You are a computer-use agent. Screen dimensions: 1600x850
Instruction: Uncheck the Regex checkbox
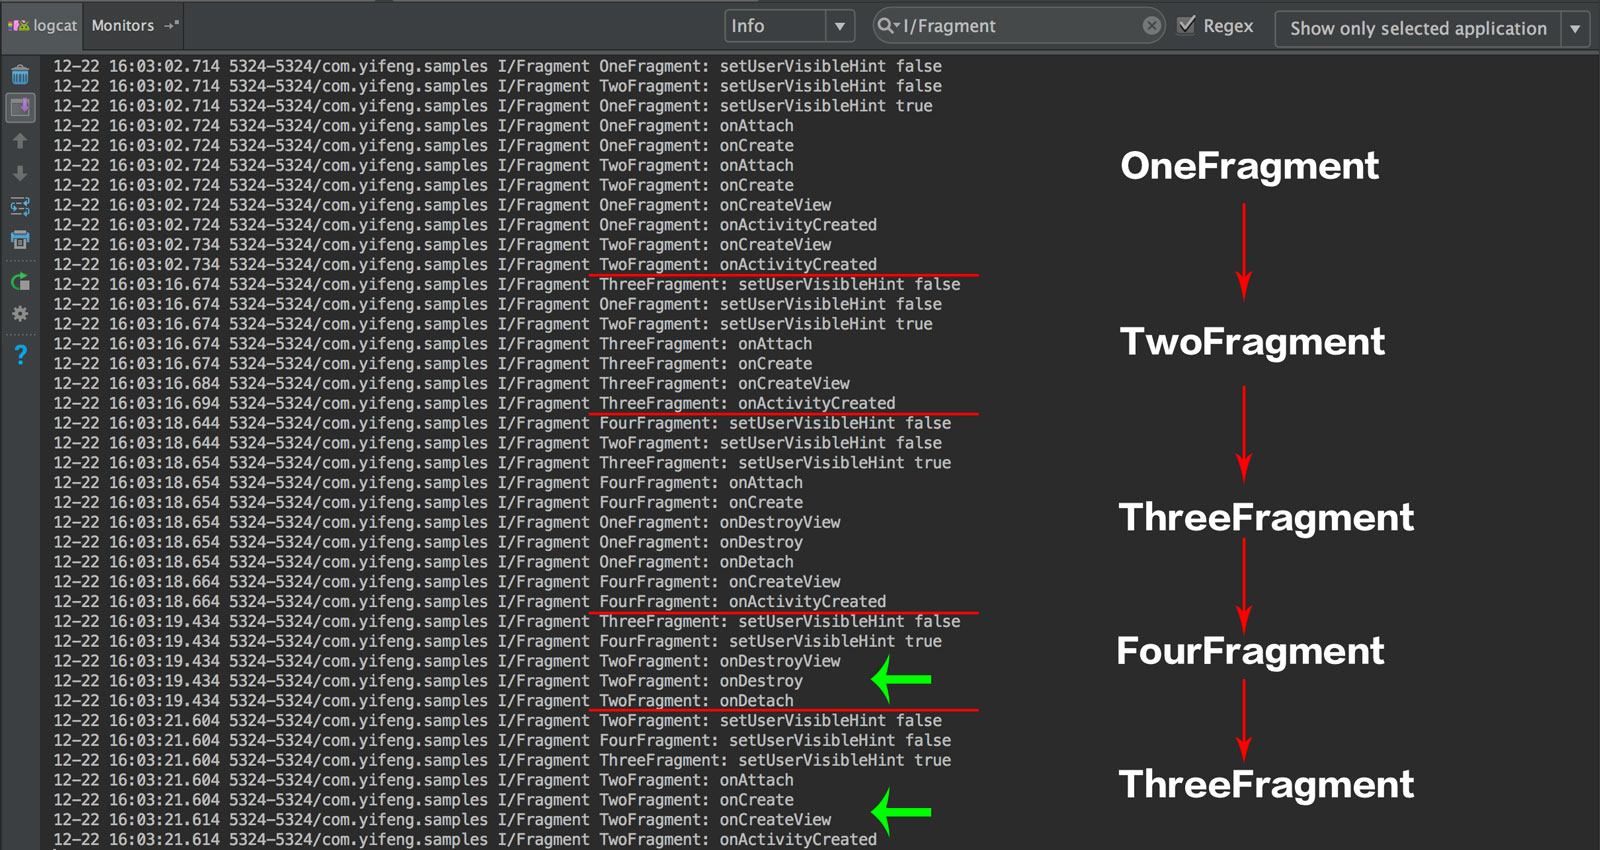click(1187, 25)
